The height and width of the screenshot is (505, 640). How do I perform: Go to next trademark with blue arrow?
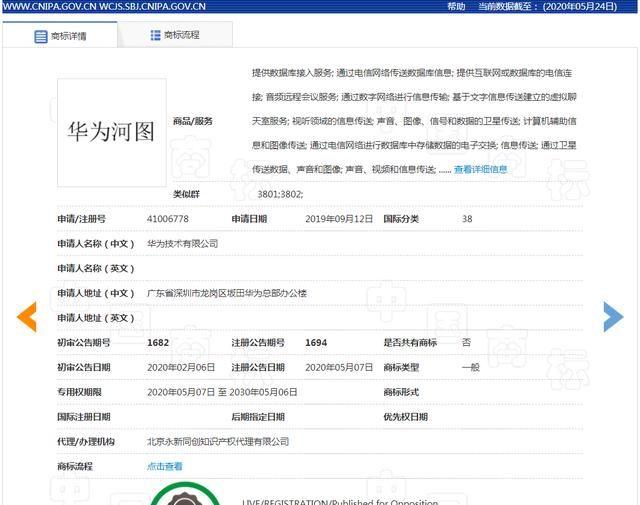pyautogui.click(x=613, y=317)
